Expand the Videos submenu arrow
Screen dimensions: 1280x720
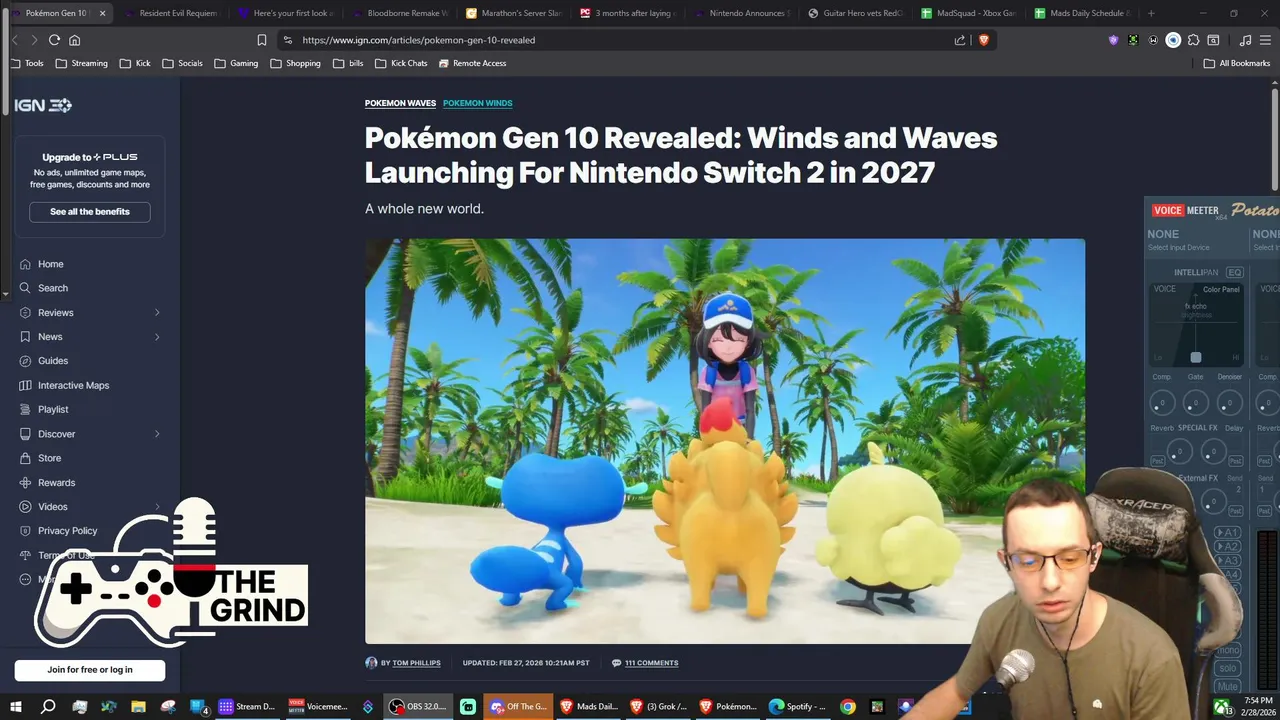[x=157, y=507]
